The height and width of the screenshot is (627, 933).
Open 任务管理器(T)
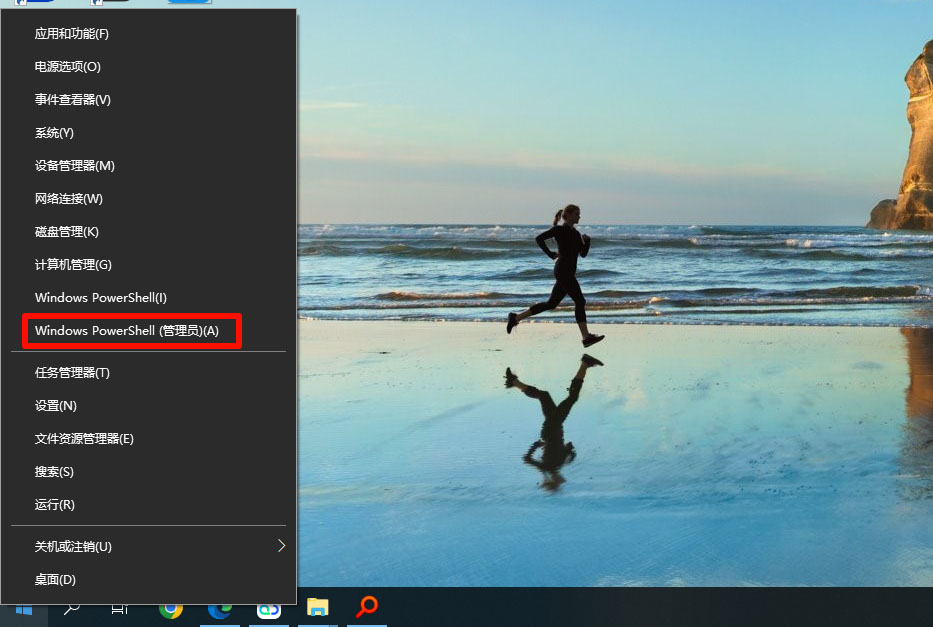tap(72, 373)
